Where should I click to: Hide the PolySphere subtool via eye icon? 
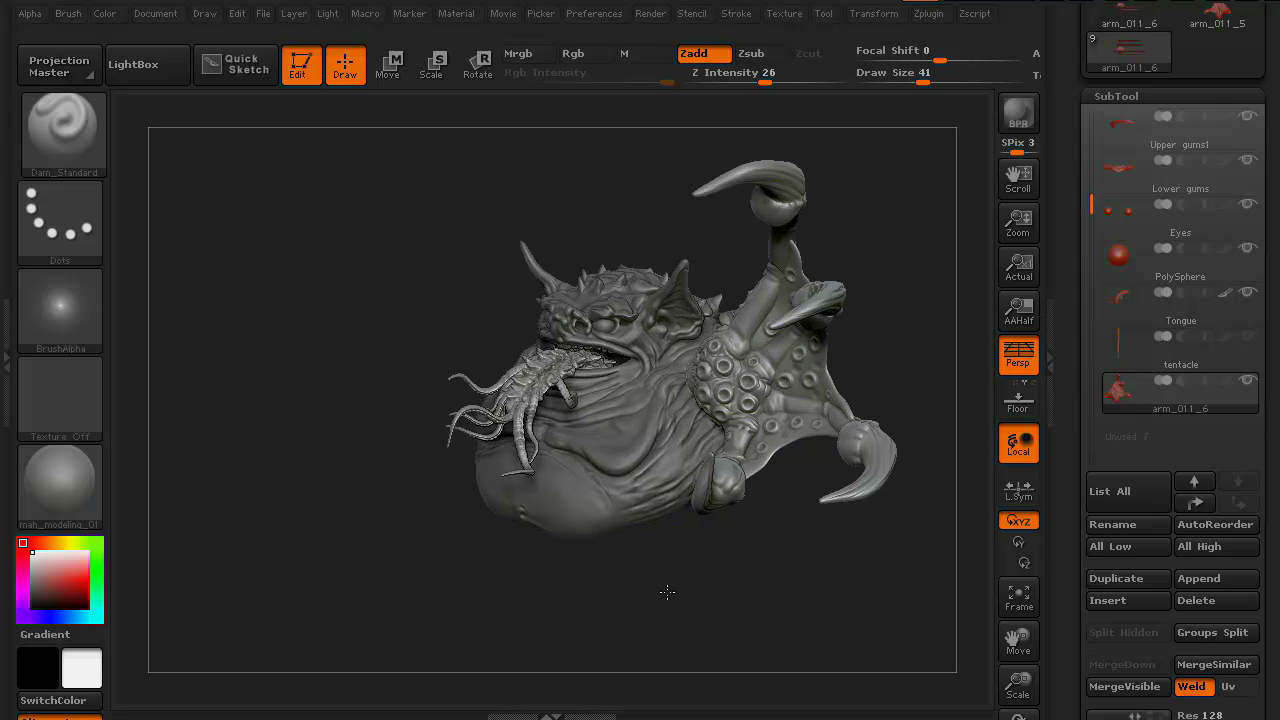coord(1247,248)
